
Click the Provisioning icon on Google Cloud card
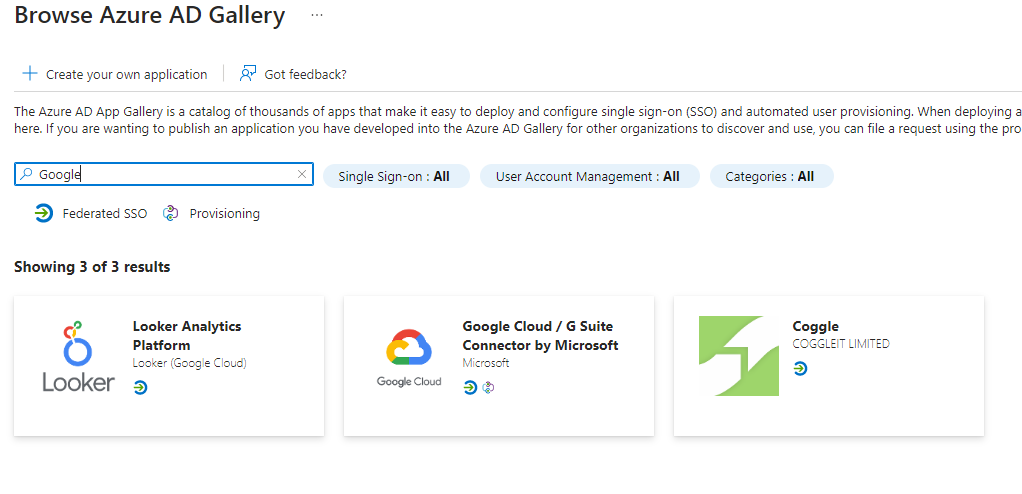click(x=488, y=388)
